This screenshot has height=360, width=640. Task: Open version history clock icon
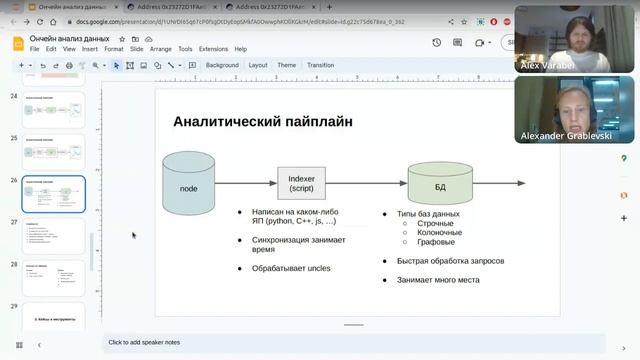tap(437, 42)
